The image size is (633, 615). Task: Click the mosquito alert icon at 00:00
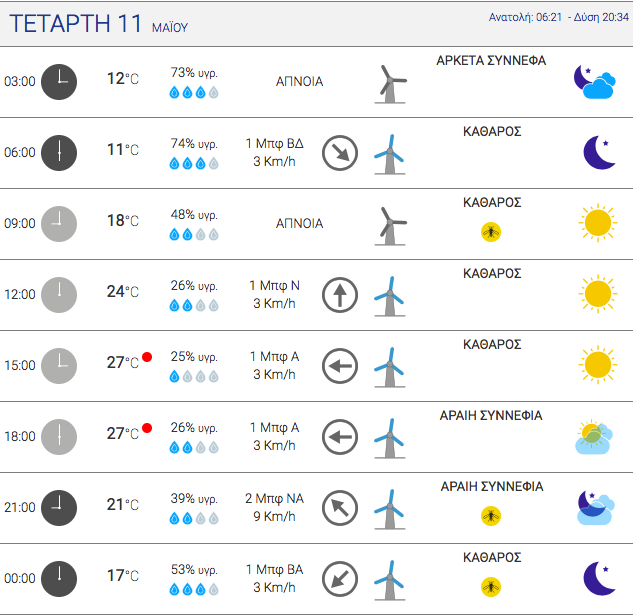(x=491, y=587)
